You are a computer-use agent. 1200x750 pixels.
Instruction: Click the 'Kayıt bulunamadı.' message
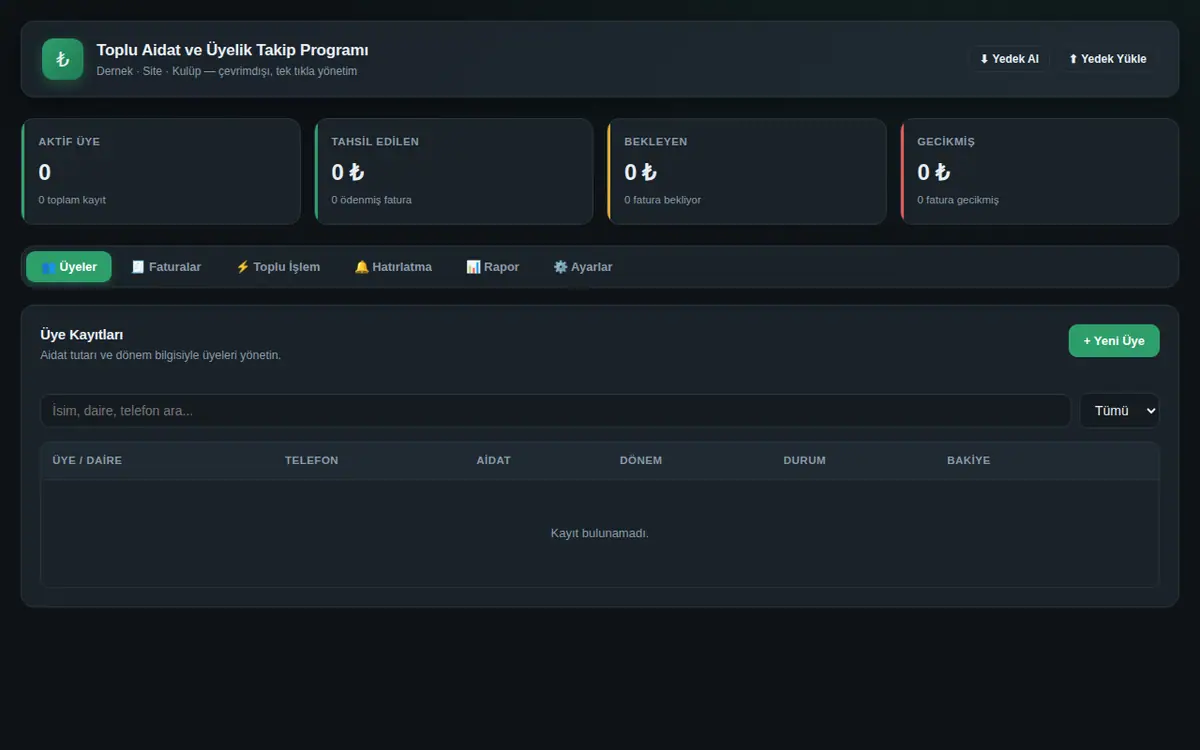[x=600, y=533]
